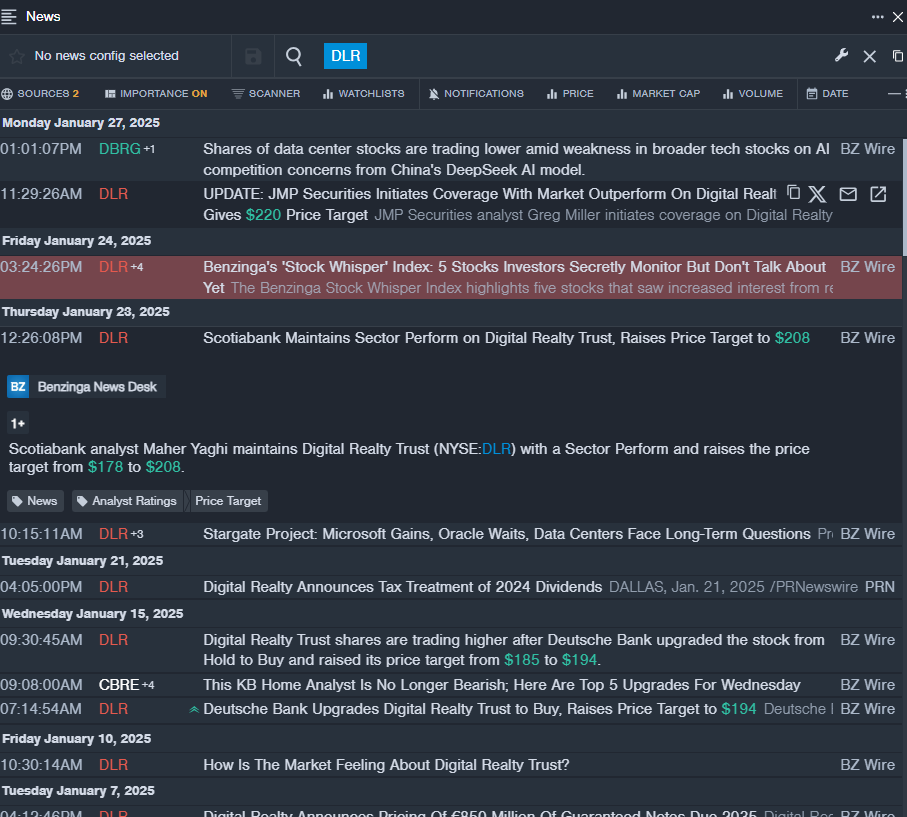This screenshot has height=817, width=907.
Task: Favorite the news config using star icon
Action: (x=17, y=56)
